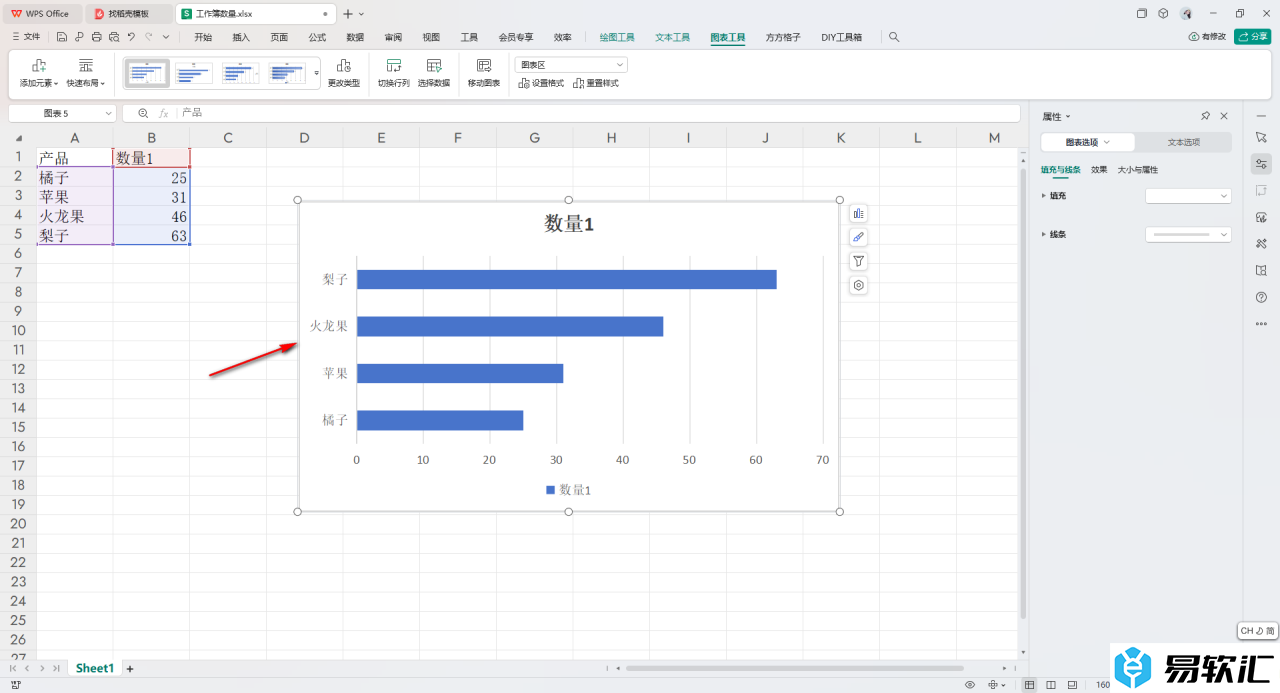Select the first chart style thumbnail
1280x693 pixels.
coord(147,73)
